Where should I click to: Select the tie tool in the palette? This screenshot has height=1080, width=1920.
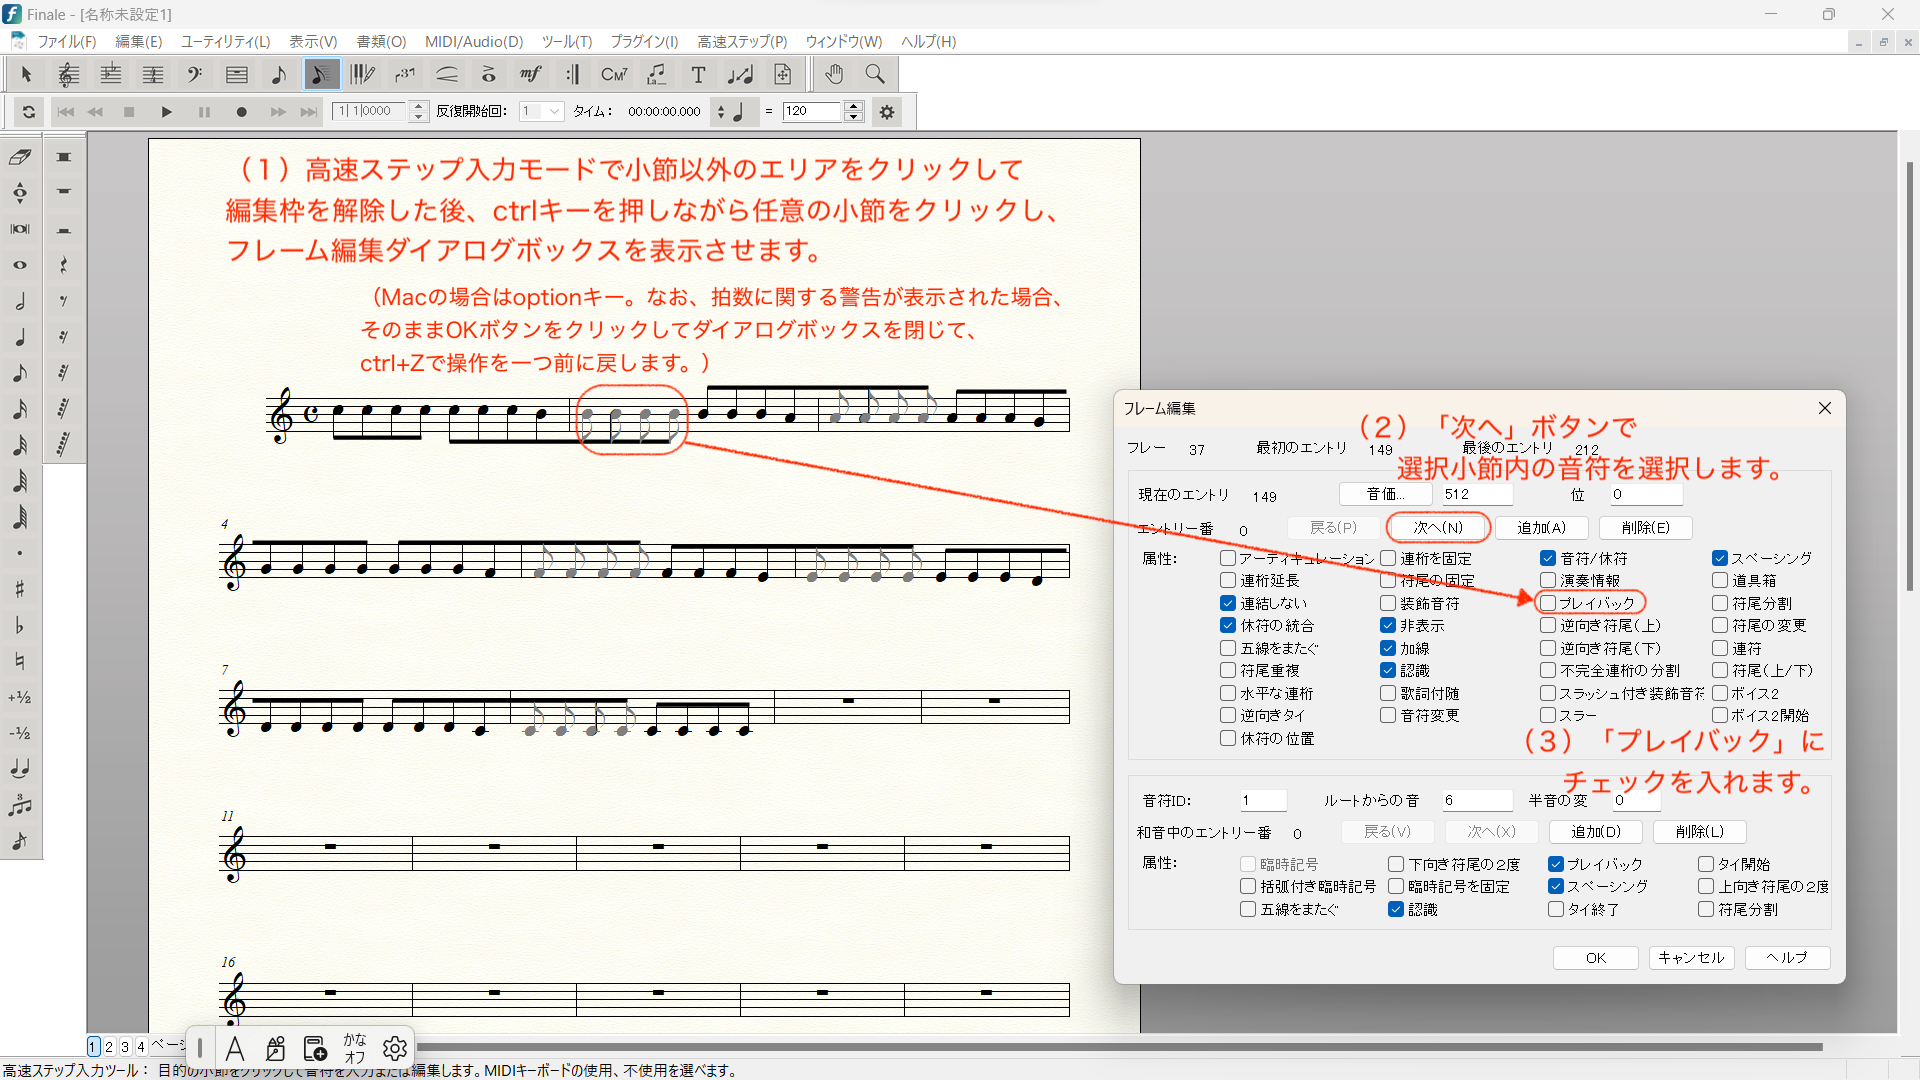[20, 769]
